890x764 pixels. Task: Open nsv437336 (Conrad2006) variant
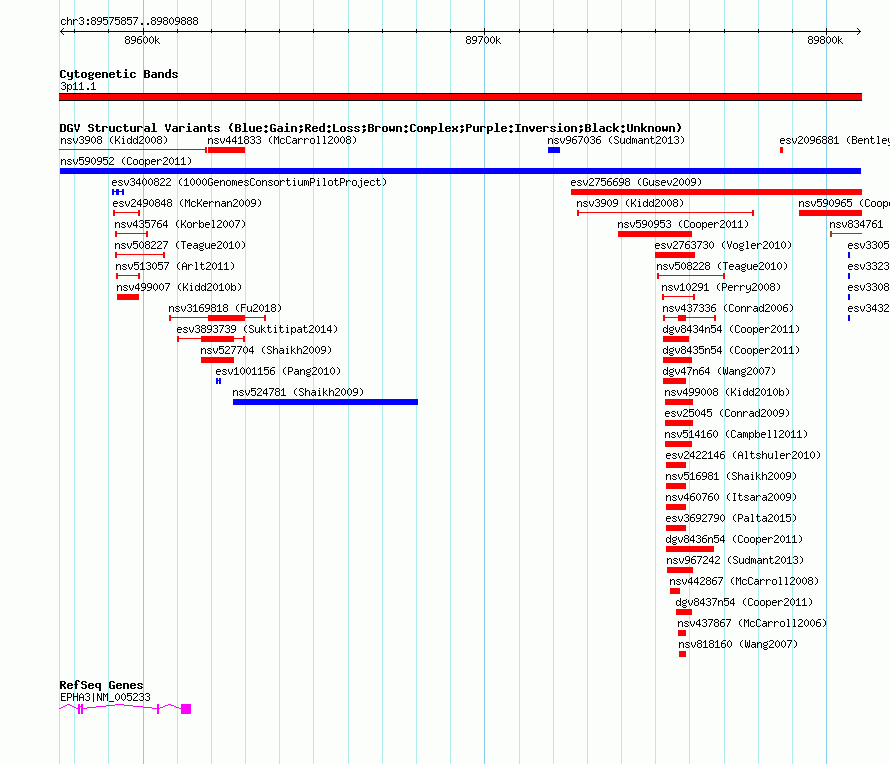728,308
